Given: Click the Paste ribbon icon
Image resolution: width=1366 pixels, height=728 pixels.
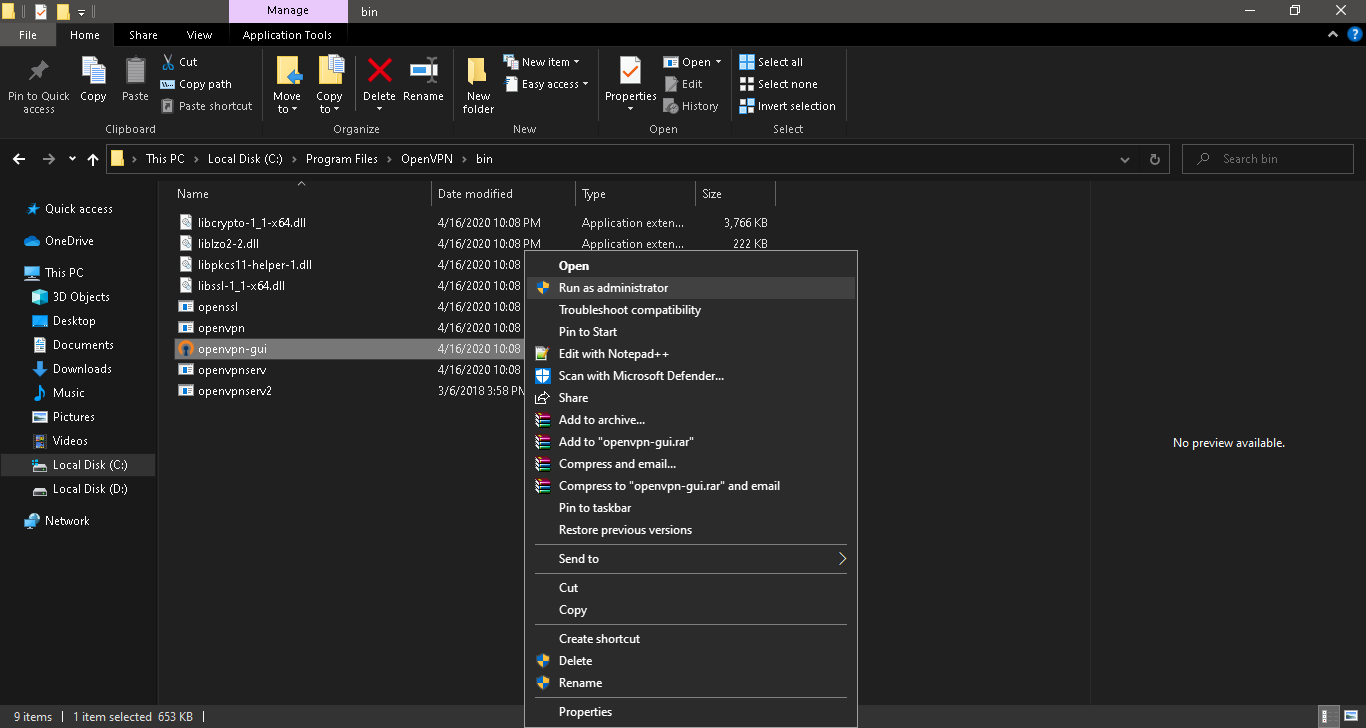Looking at the screenshot, I should (x=135, y=72).
